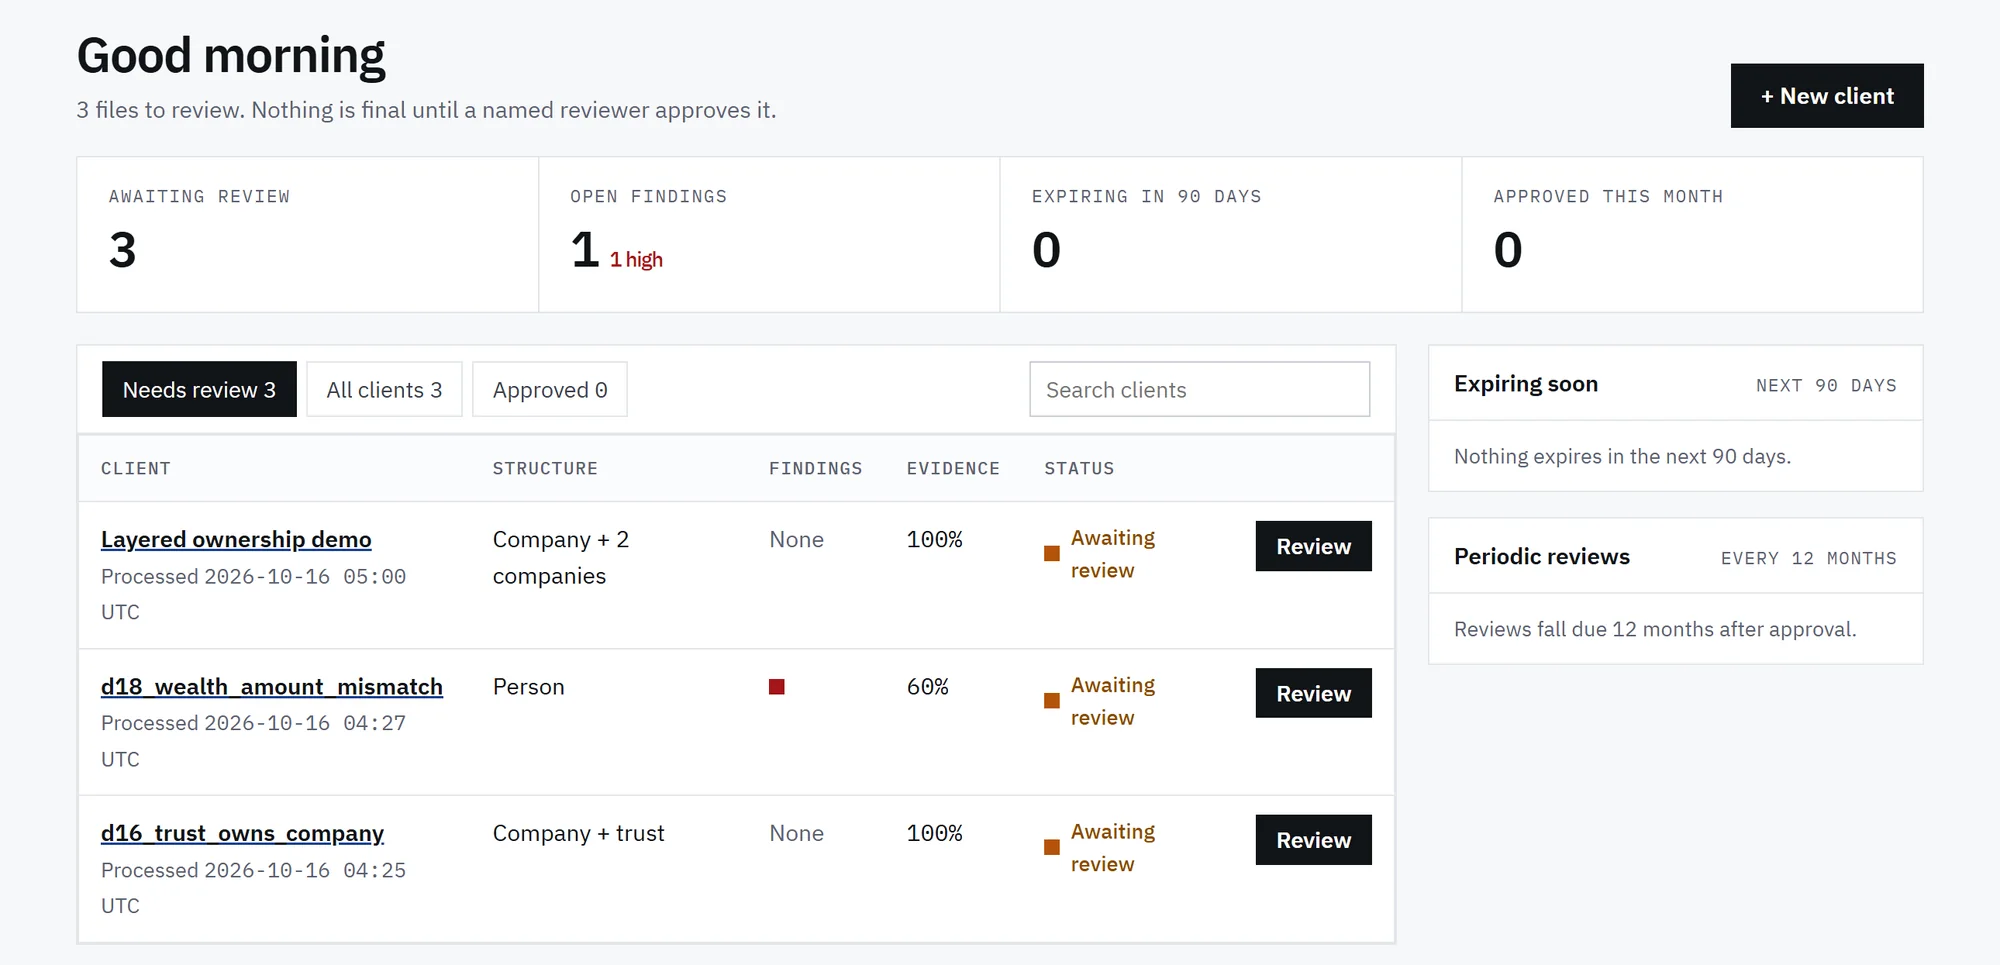The width and height of the screenshot is (2000, 965).
Task: Click the Open Findings stat card
Action: point(769,234)
